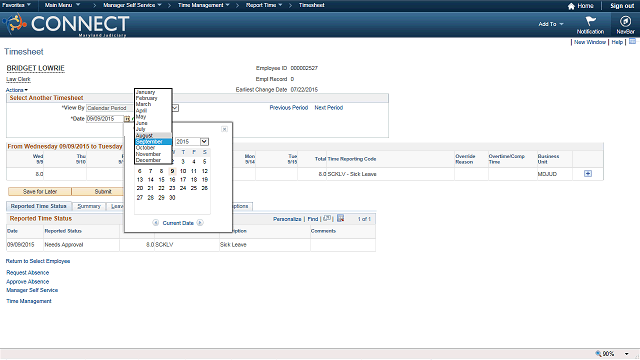640x360 pixels.
Task: Open the zoom level magnifier at 90%
Action: [x=598, y=353]
